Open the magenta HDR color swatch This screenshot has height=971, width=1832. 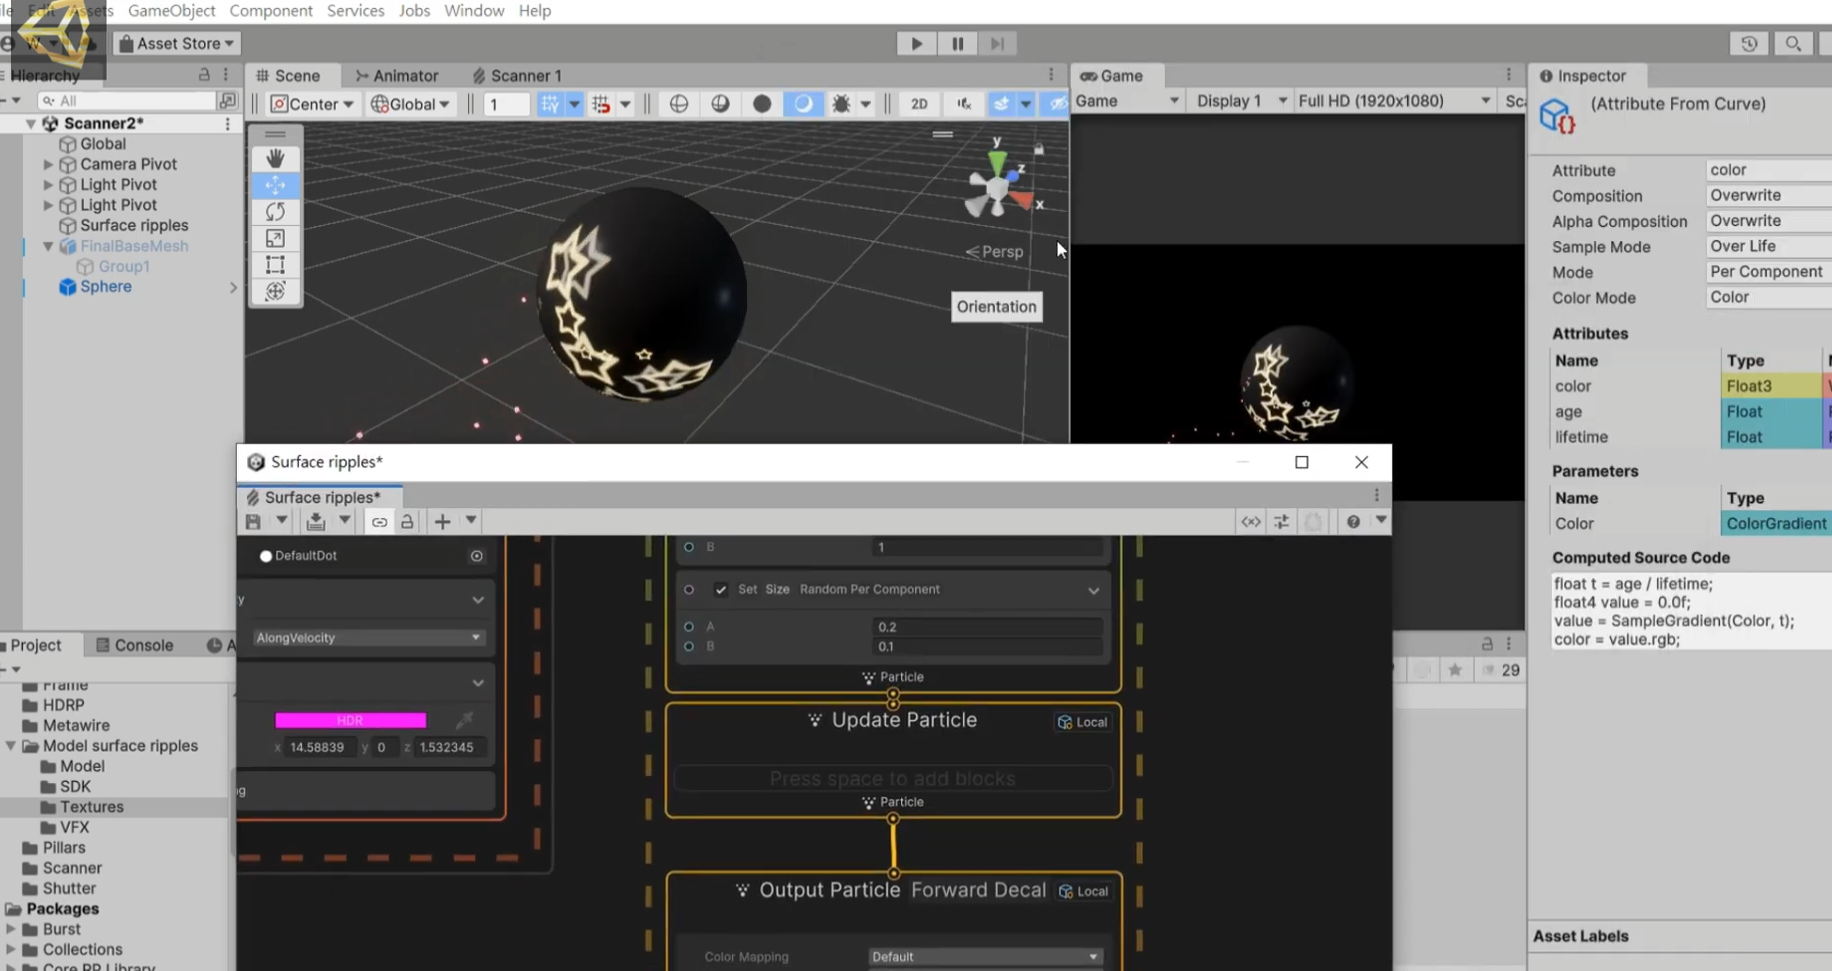[350, 720]
